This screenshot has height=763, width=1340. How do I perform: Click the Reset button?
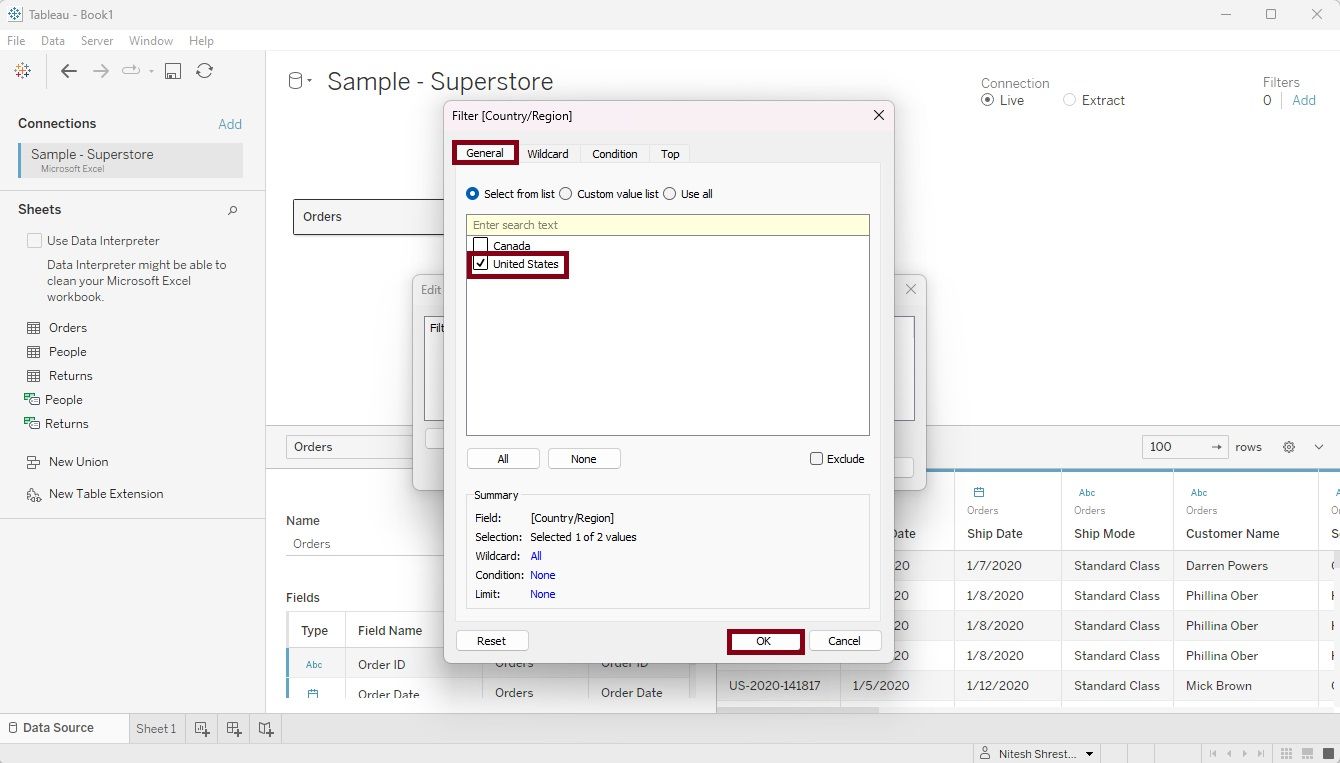[x=491, y=641]
